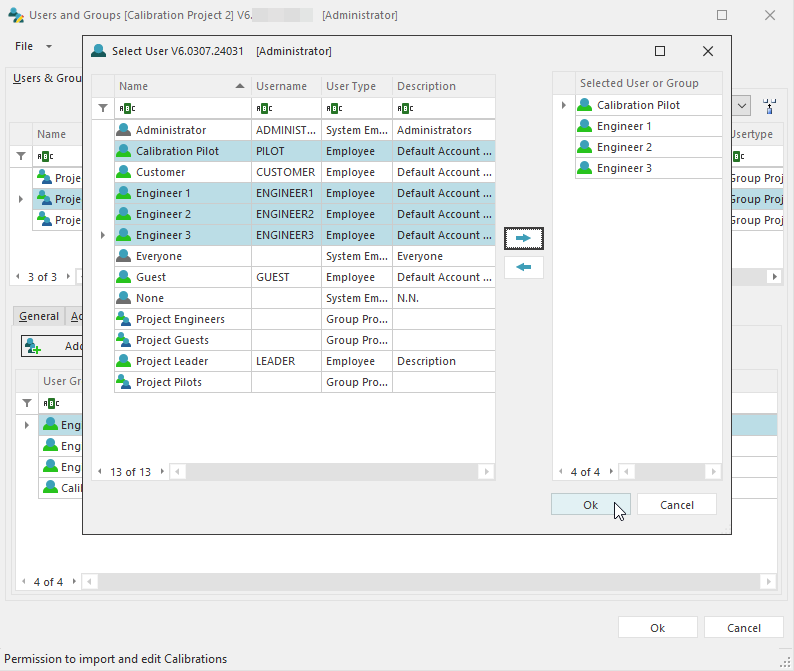Click the Calibration Pilot icon in selected list
The image size is (794, 671).
click(585, 105)
